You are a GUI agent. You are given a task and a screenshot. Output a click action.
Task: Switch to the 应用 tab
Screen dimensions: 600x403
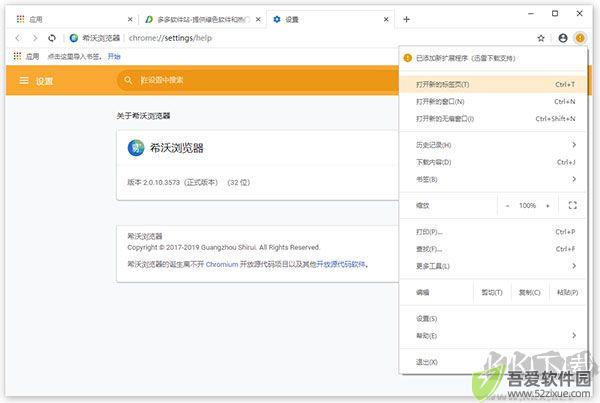coord(73,19)
